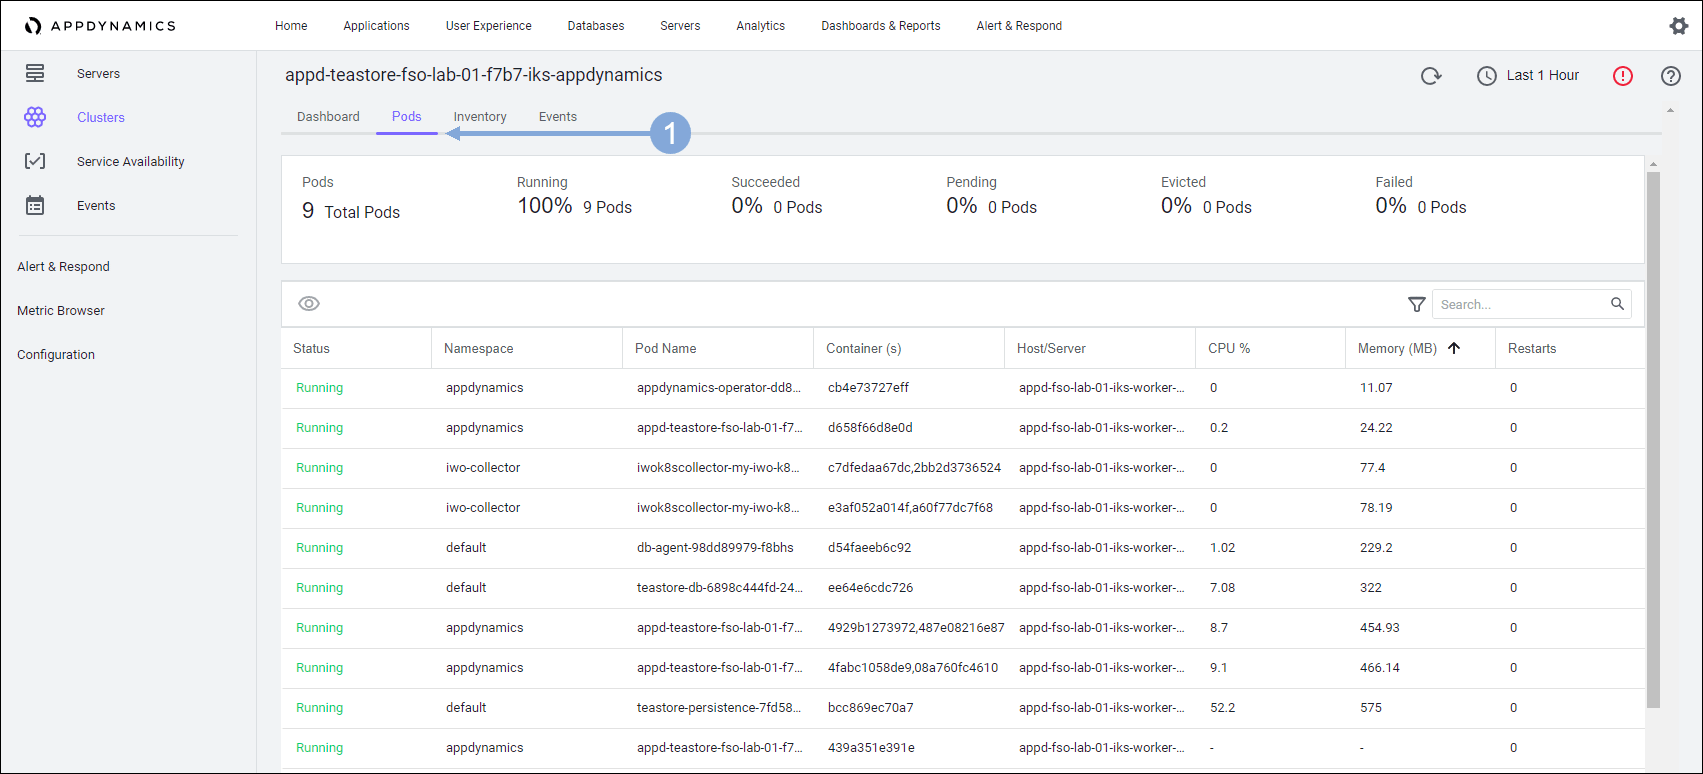Open the Configuration link in sidebar
Screen dimensions: 1703x774
coord(56,355)
